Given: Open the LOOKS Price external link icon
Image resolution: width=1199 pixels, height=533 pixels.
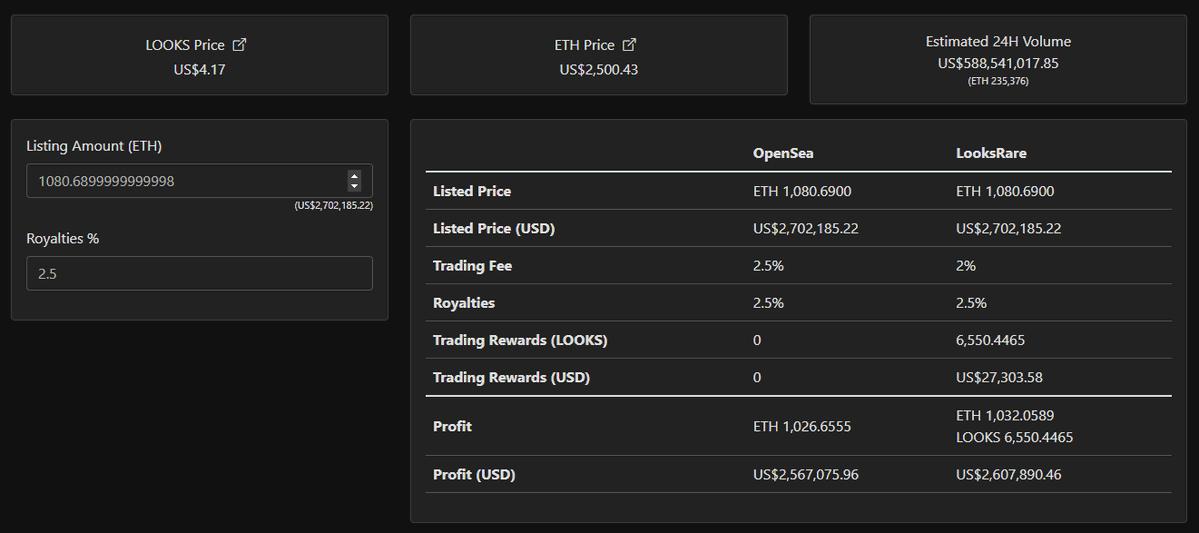Looking at the screenshot, I should [x=239, y=45].
